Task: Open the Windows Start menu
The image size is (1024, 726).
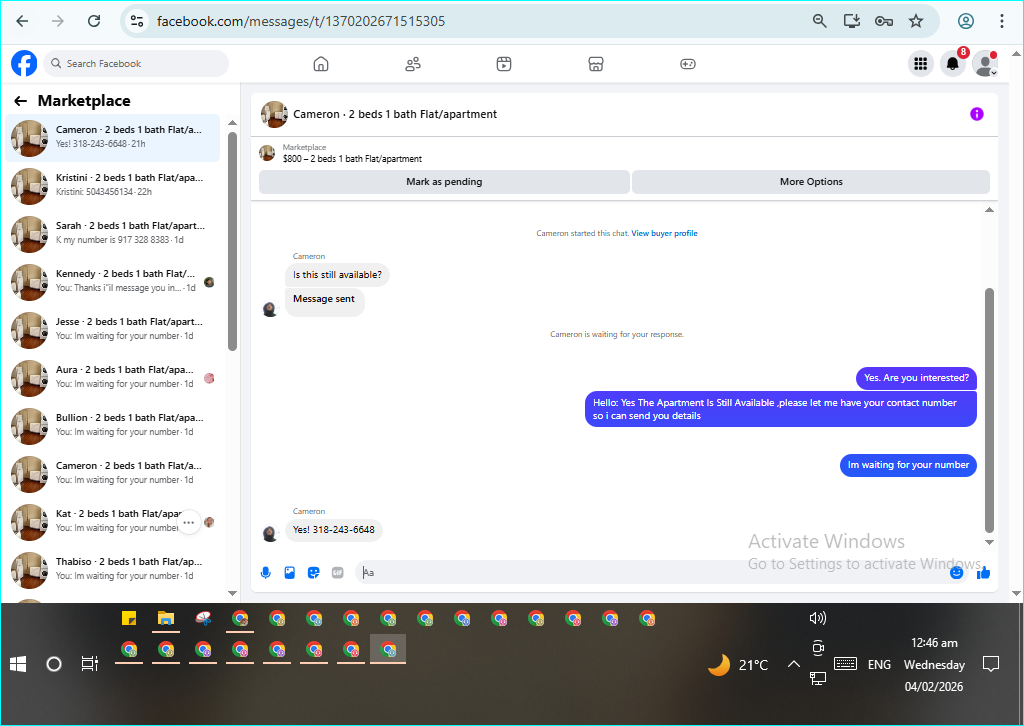Action: [18, 664]
